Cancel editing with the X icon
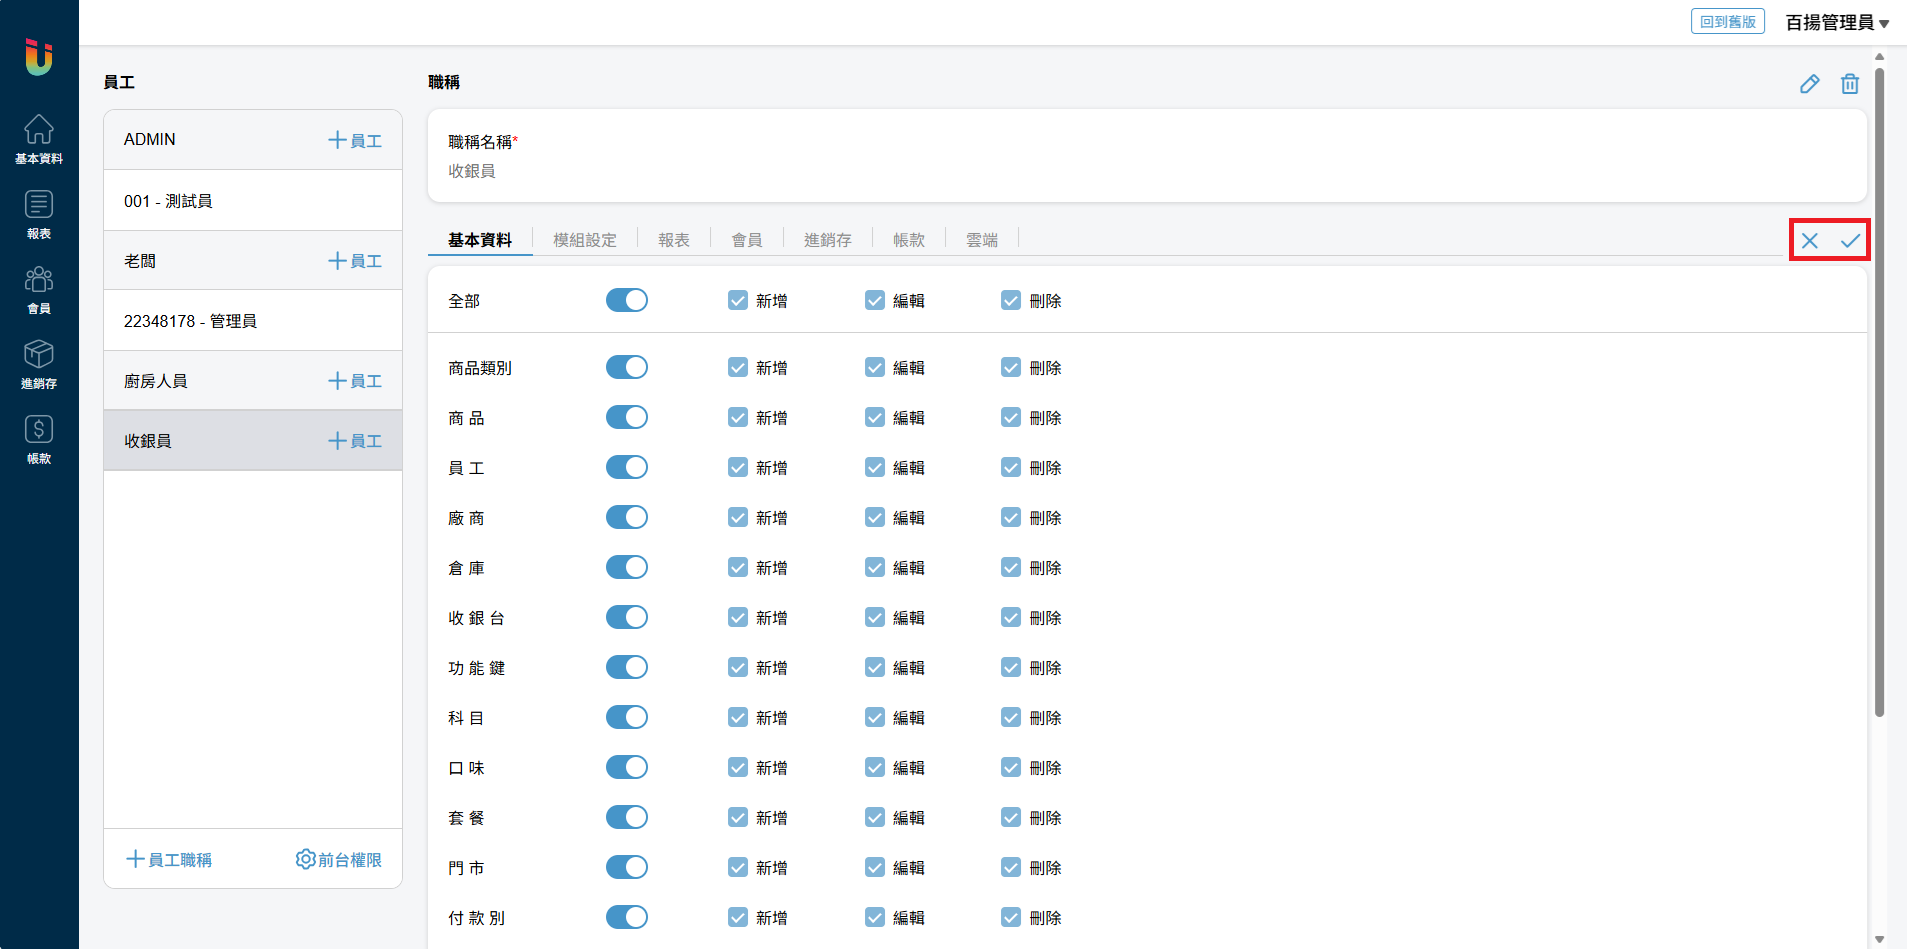 [1809, 241]
